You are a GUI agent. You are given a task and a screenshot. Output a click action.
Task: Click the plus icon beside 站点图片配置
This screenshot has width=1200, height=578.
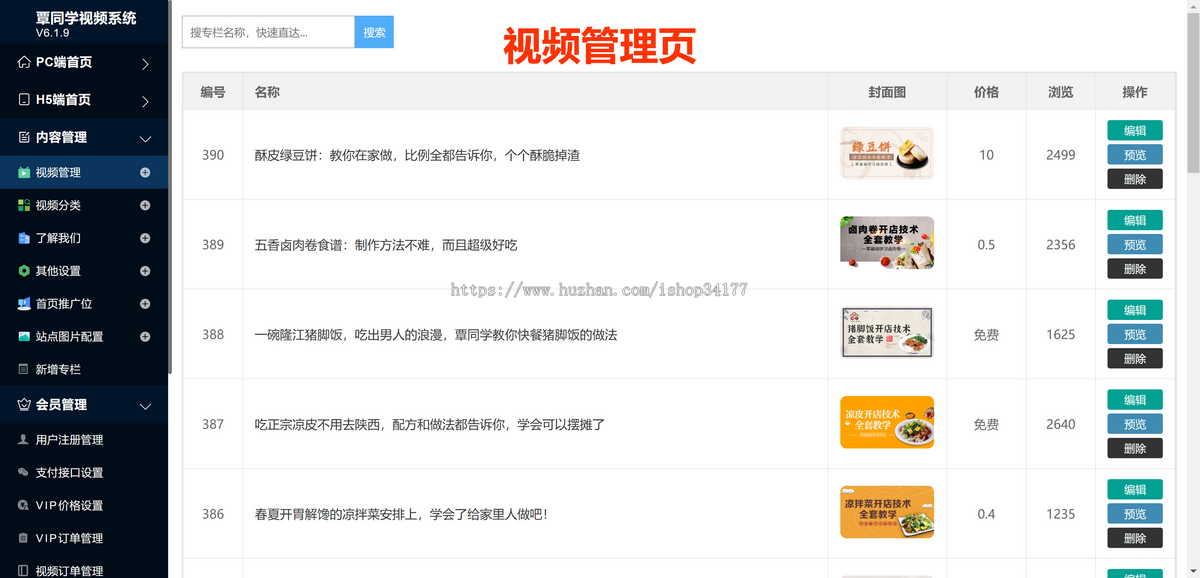pyautogui.click(x=145, y=337)
